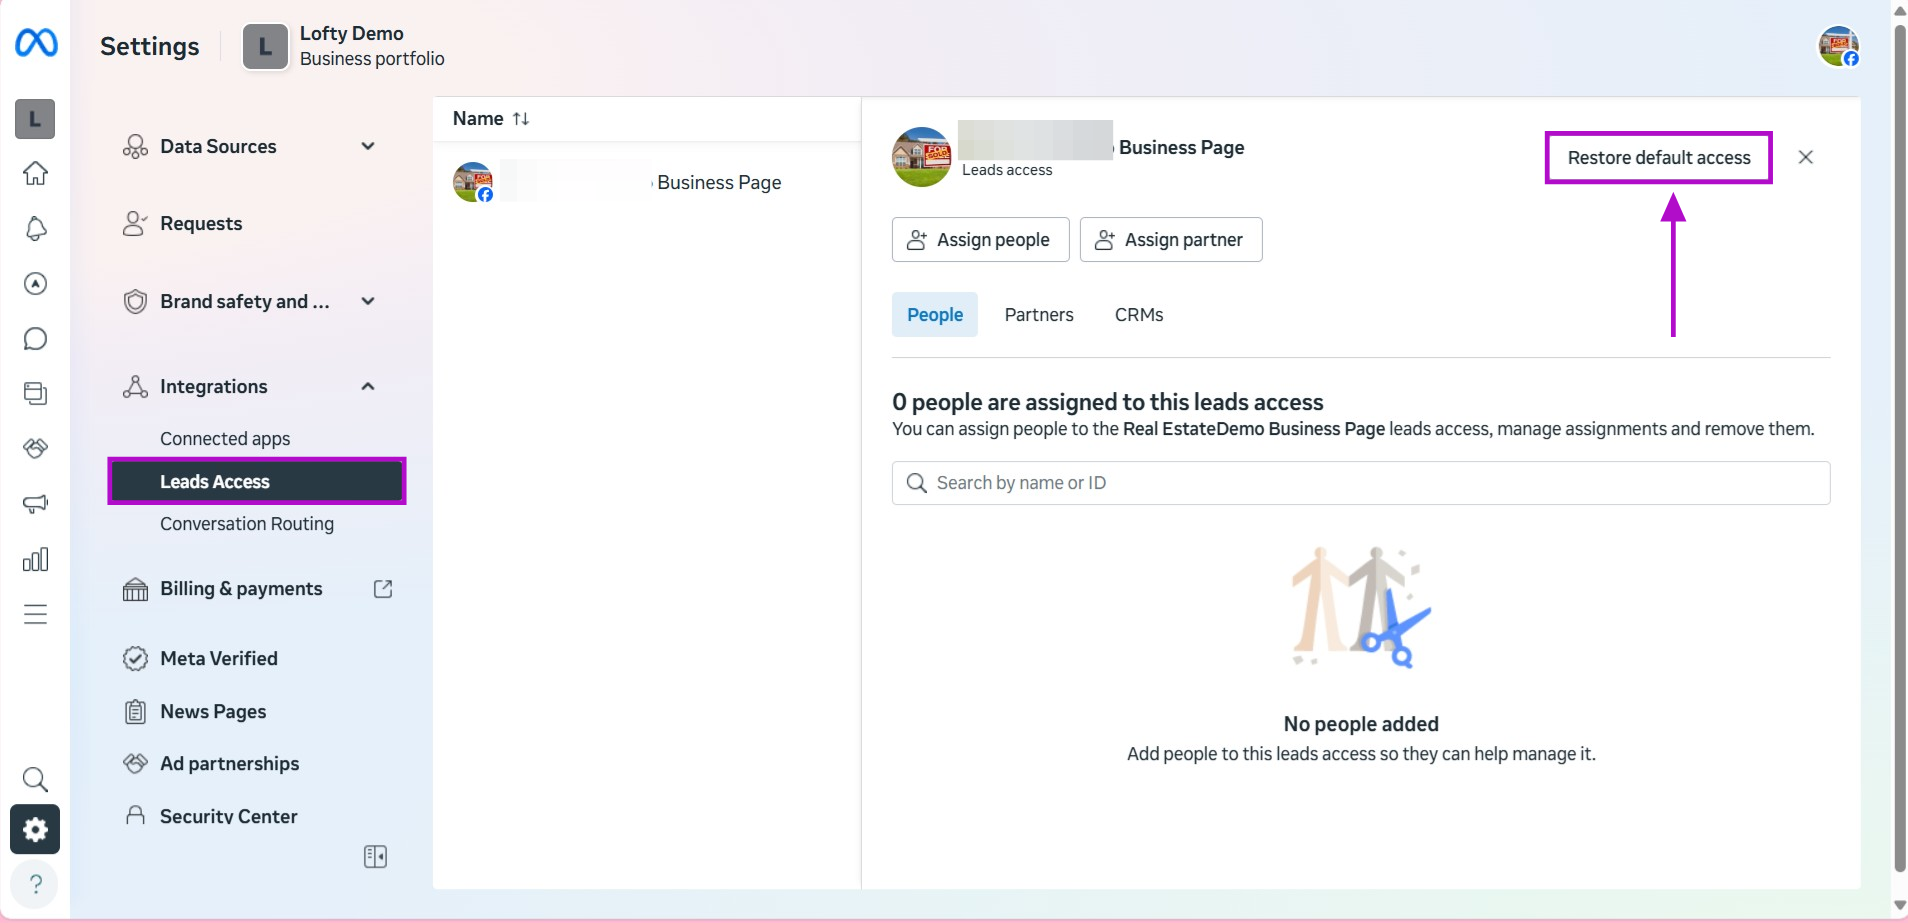Click the Assign people button
Screen dimensions: 1908x923
(980, 240)
